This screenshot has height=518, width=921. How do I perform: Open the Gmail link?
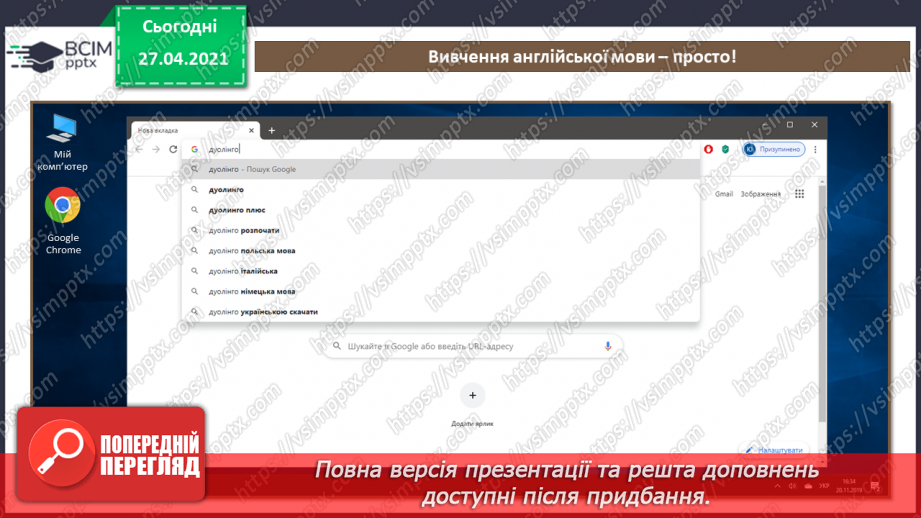(x=724, y=194)
